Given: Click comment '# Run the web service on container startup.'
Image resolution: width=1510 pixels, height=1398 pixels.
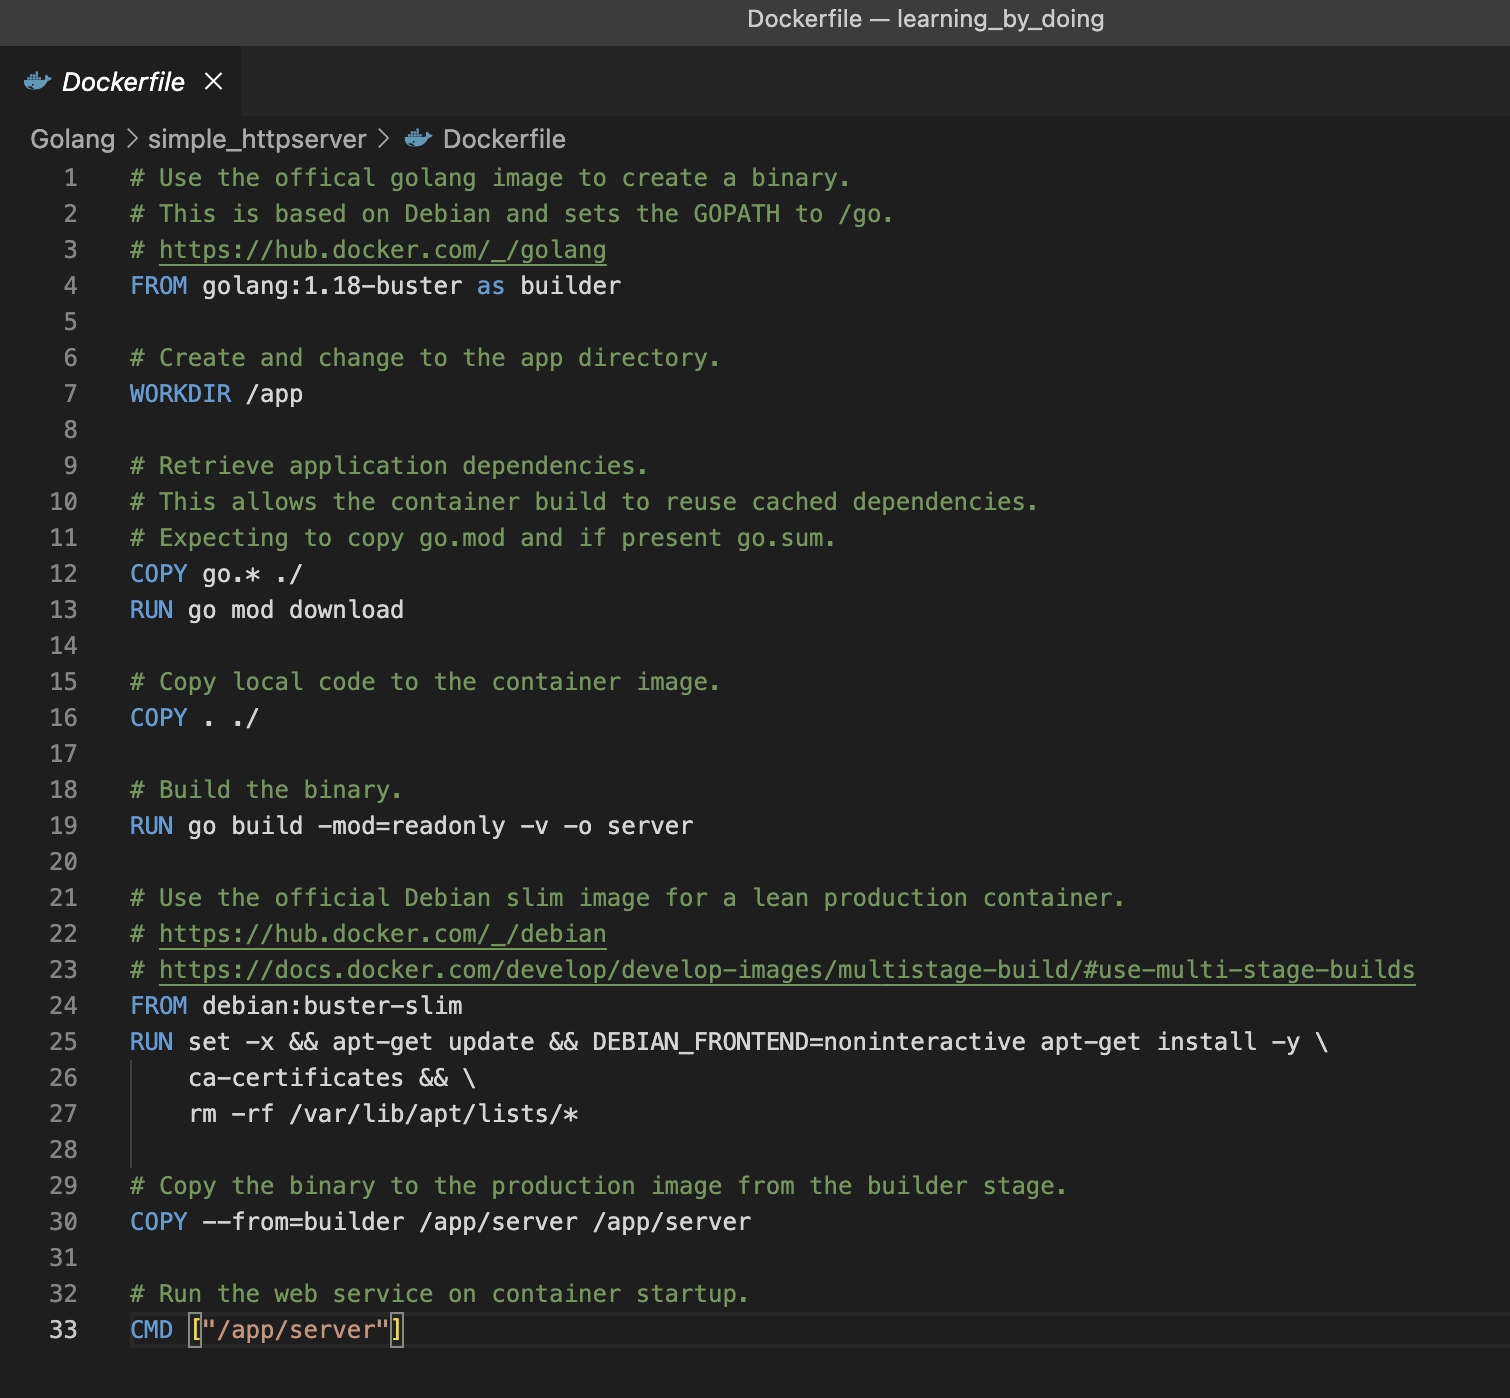Looking at the screenshot, I should [x=440, y=1294].
